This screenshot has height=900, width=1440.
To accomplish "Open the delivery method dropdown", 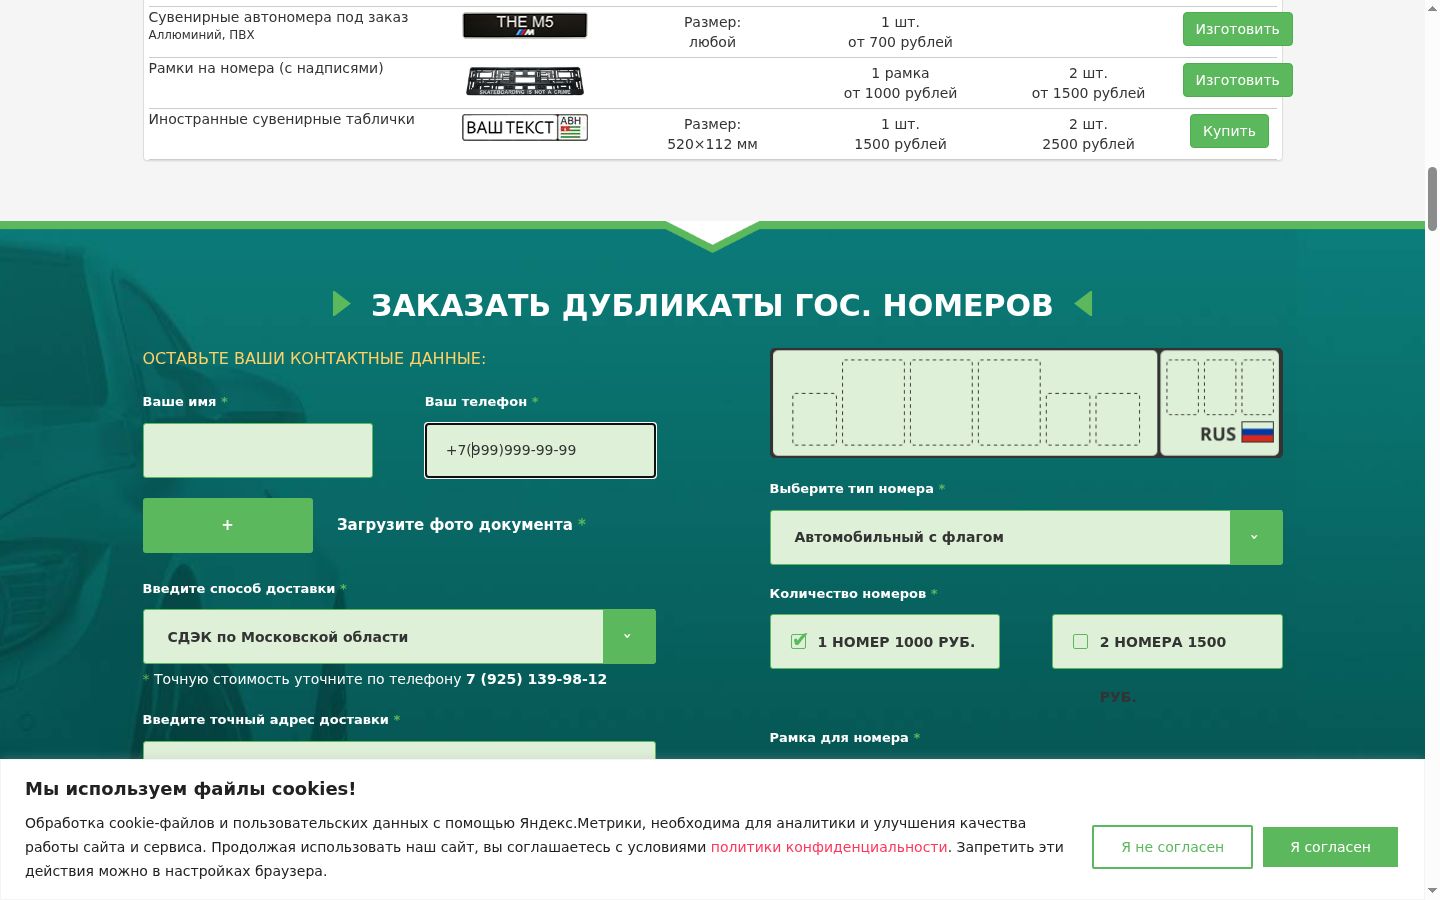I will (399, 637).
